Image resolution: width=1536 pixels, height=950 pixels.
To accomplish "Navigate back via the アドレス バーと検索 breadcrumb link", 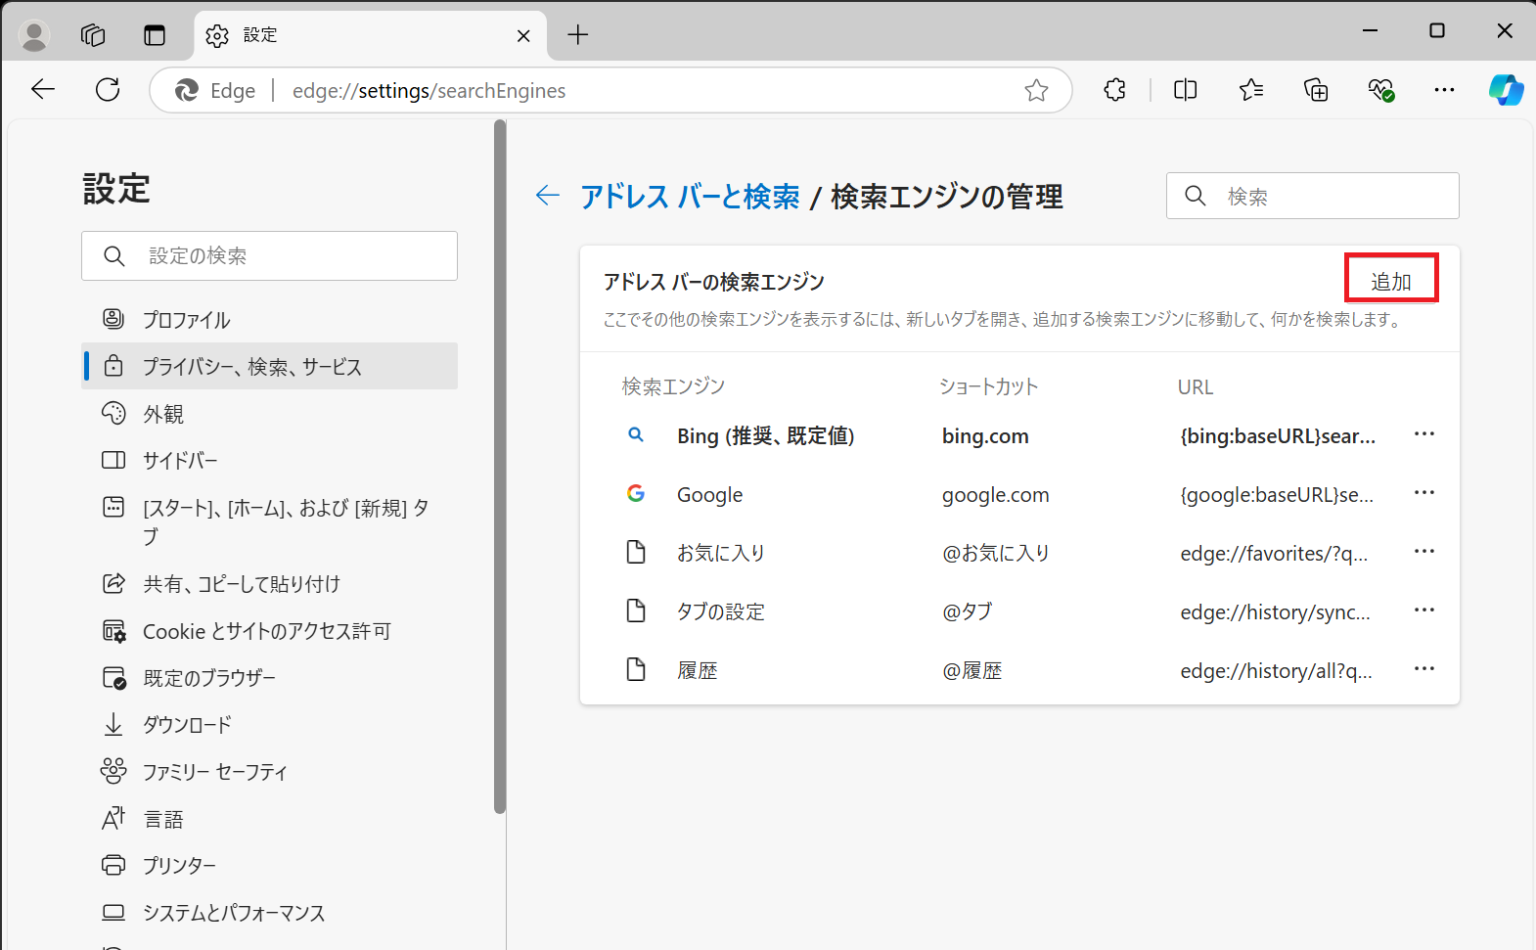I will (x=692, y=196).
